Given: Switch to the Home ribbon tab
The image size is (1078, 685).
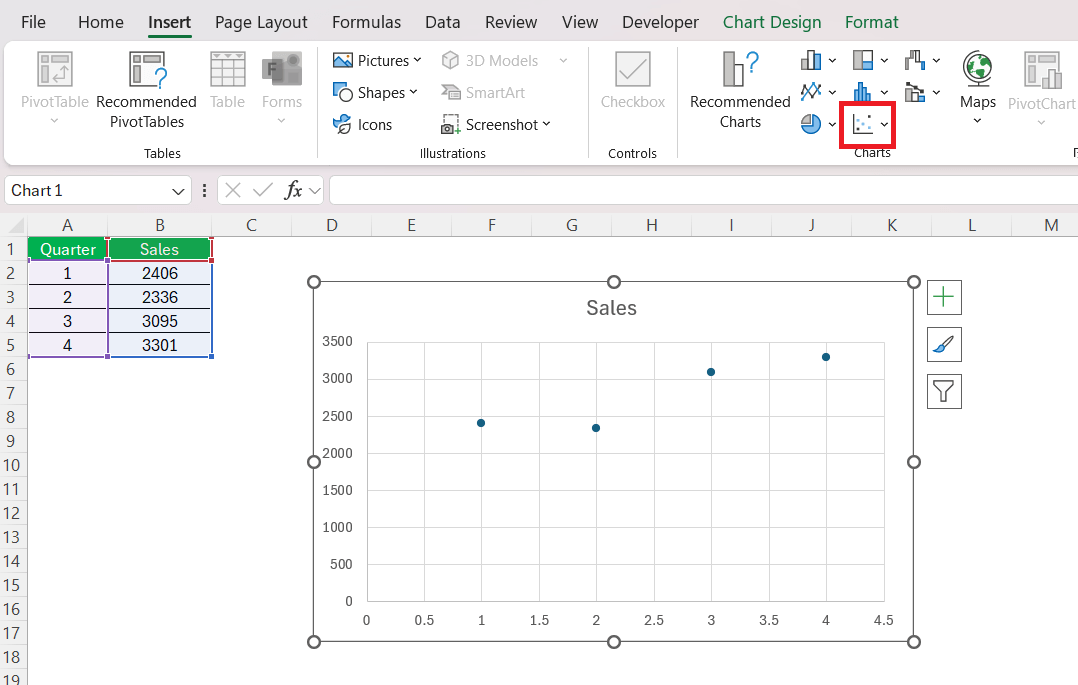Looking at the screenshot, I should pos(100,22).
